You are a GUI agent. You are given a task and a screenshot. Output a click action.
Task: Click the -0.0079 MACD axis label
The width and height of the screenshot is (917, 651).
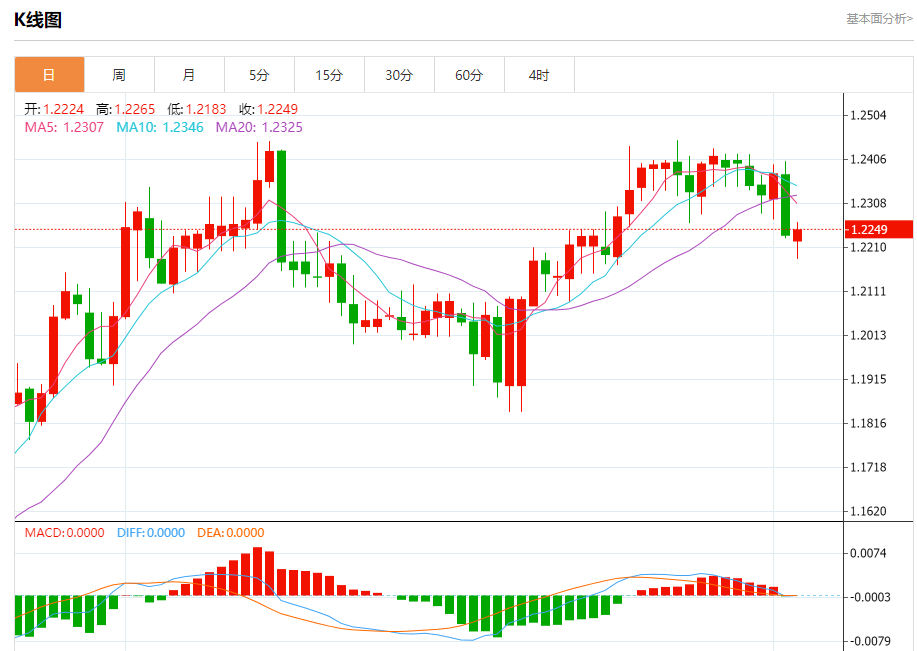pos(869,642)
